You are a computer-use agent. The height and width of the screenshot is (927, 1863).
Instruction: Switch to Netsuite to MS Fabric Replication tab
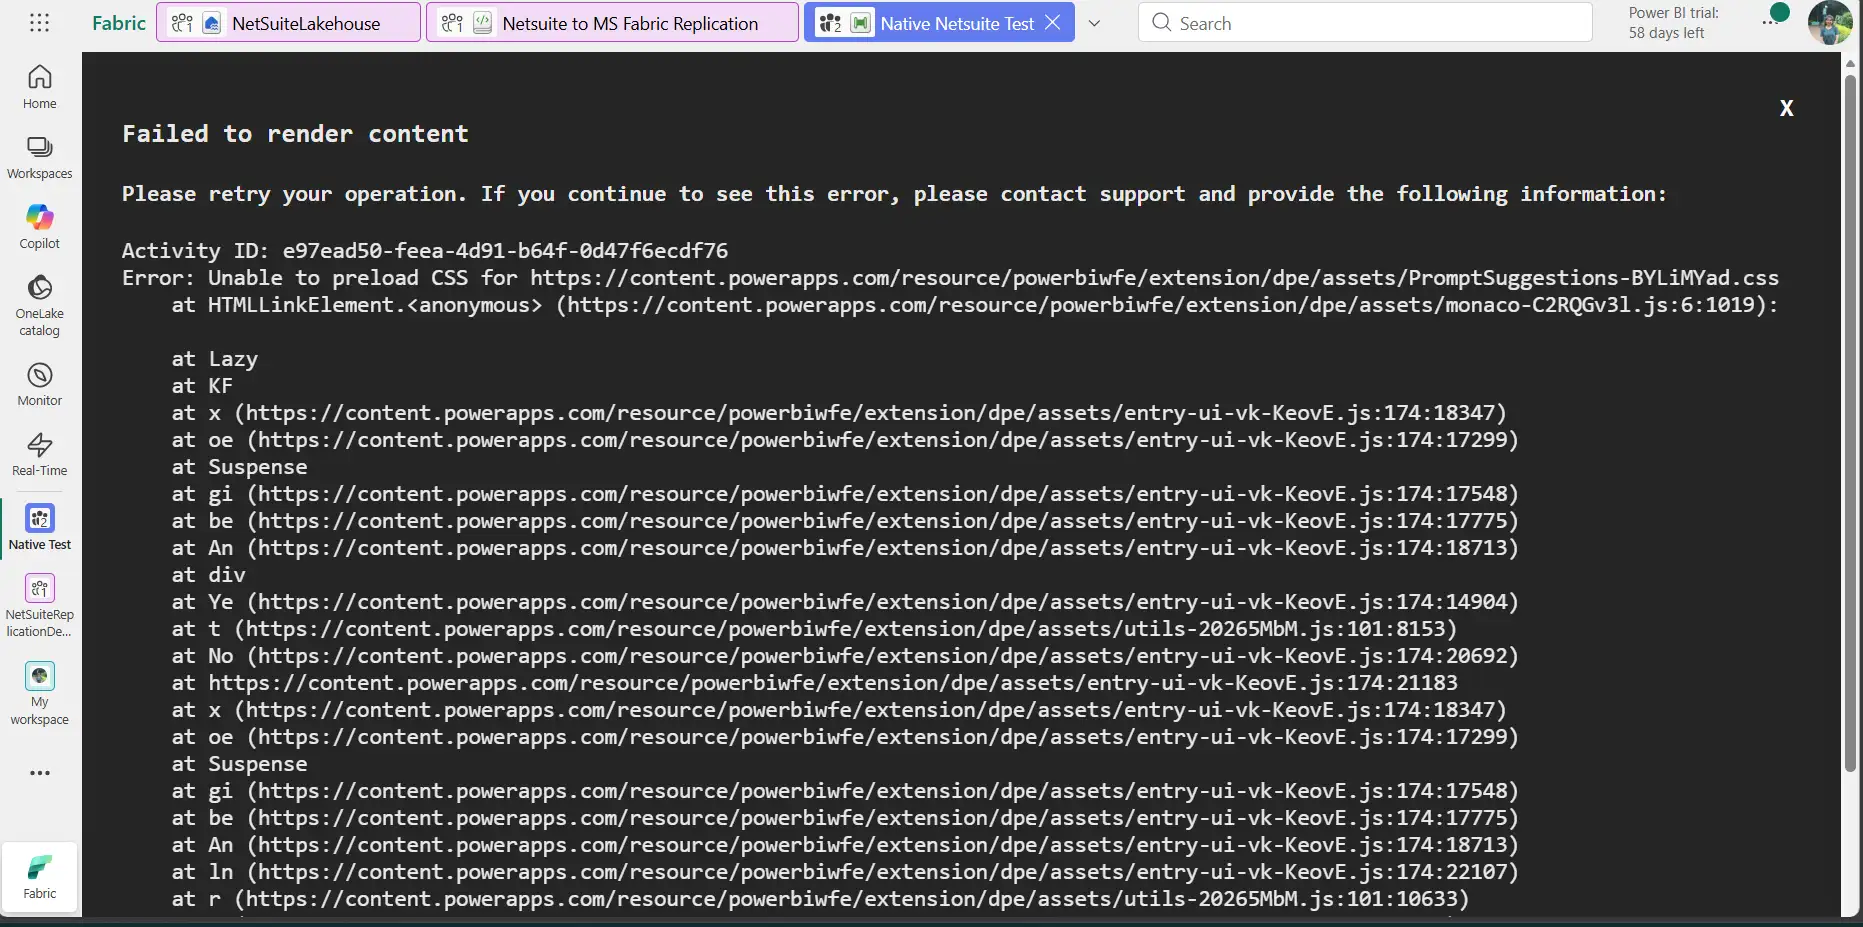coord(612,23)
